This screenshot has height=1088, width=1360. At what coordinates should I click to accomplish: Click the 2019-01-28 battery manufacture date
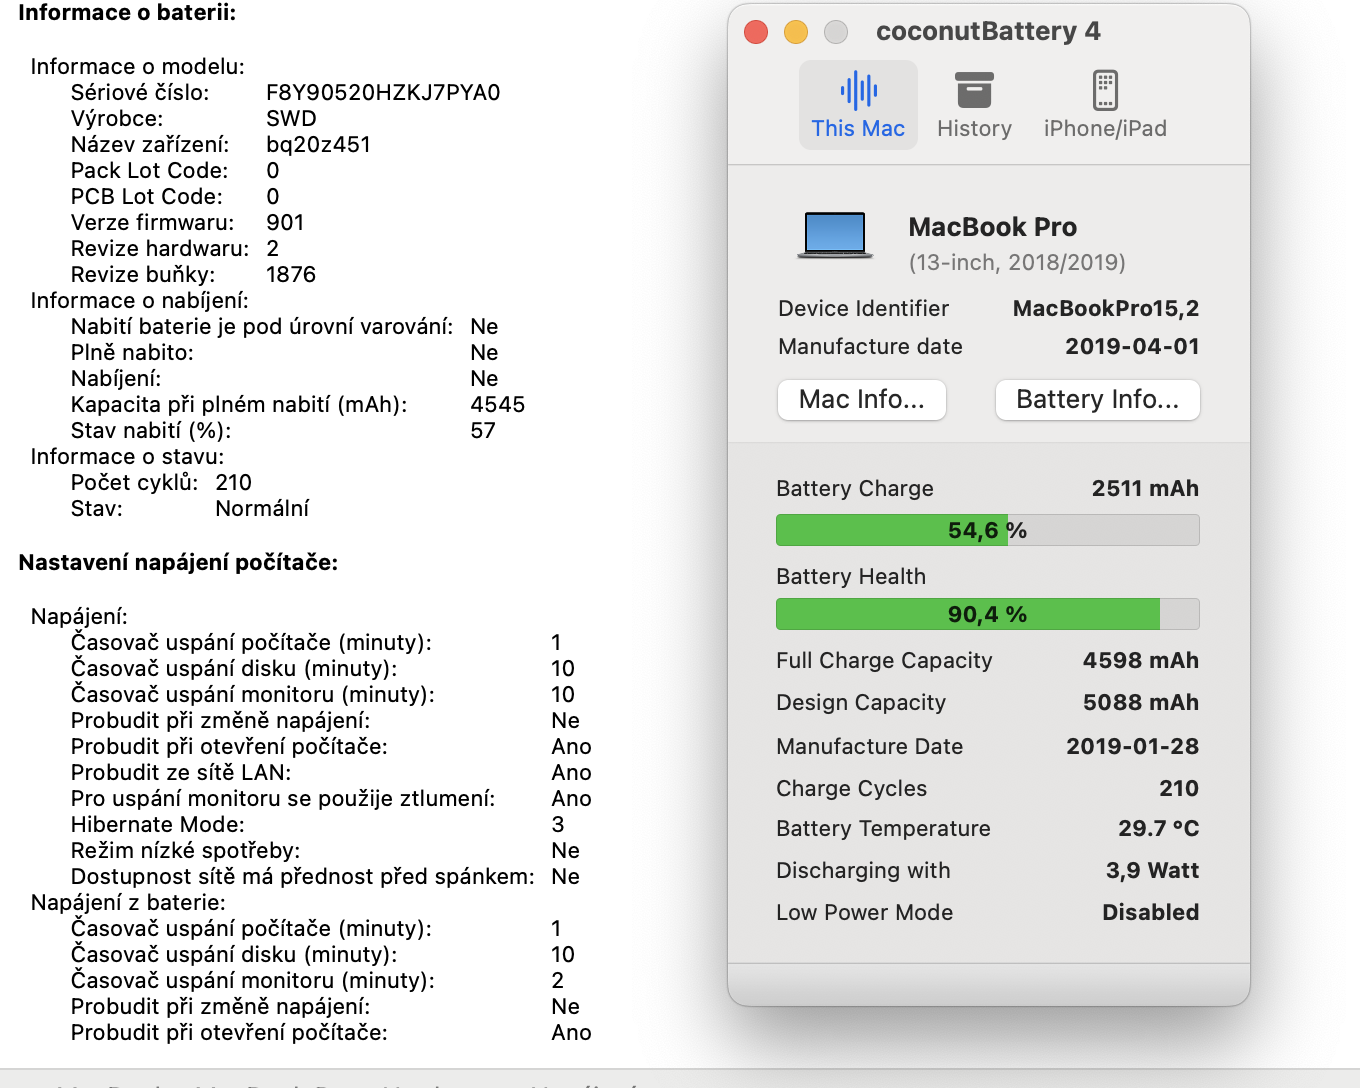1133,746
